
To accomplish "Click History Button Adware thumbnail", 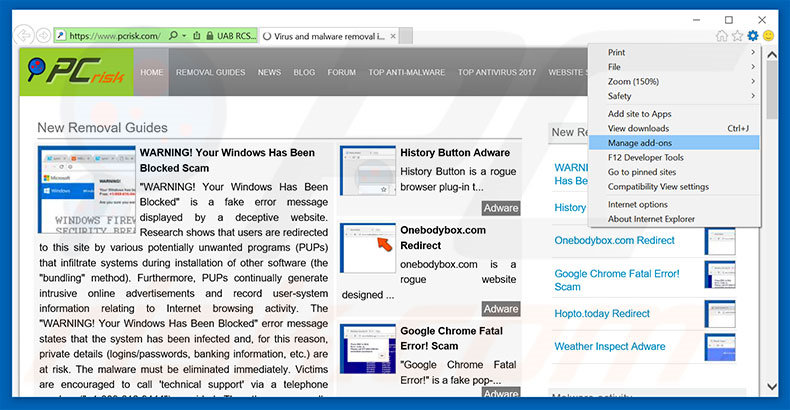I will (x=368, y=171).
